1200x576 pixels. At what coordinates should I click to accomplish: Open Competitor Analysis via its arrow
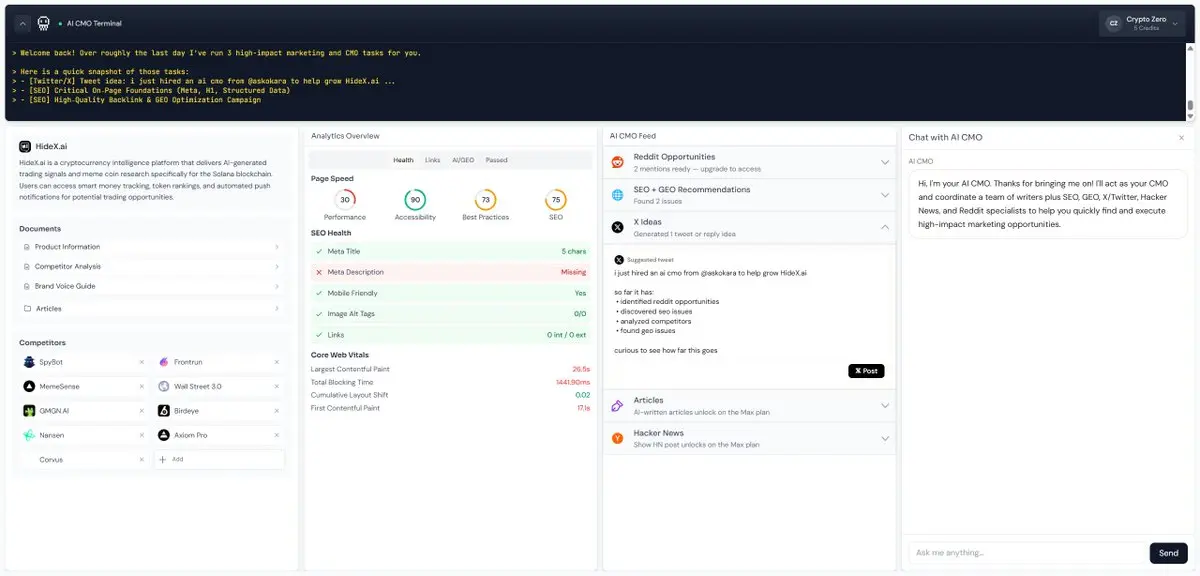pyautogui.click(x=277, y=267)
